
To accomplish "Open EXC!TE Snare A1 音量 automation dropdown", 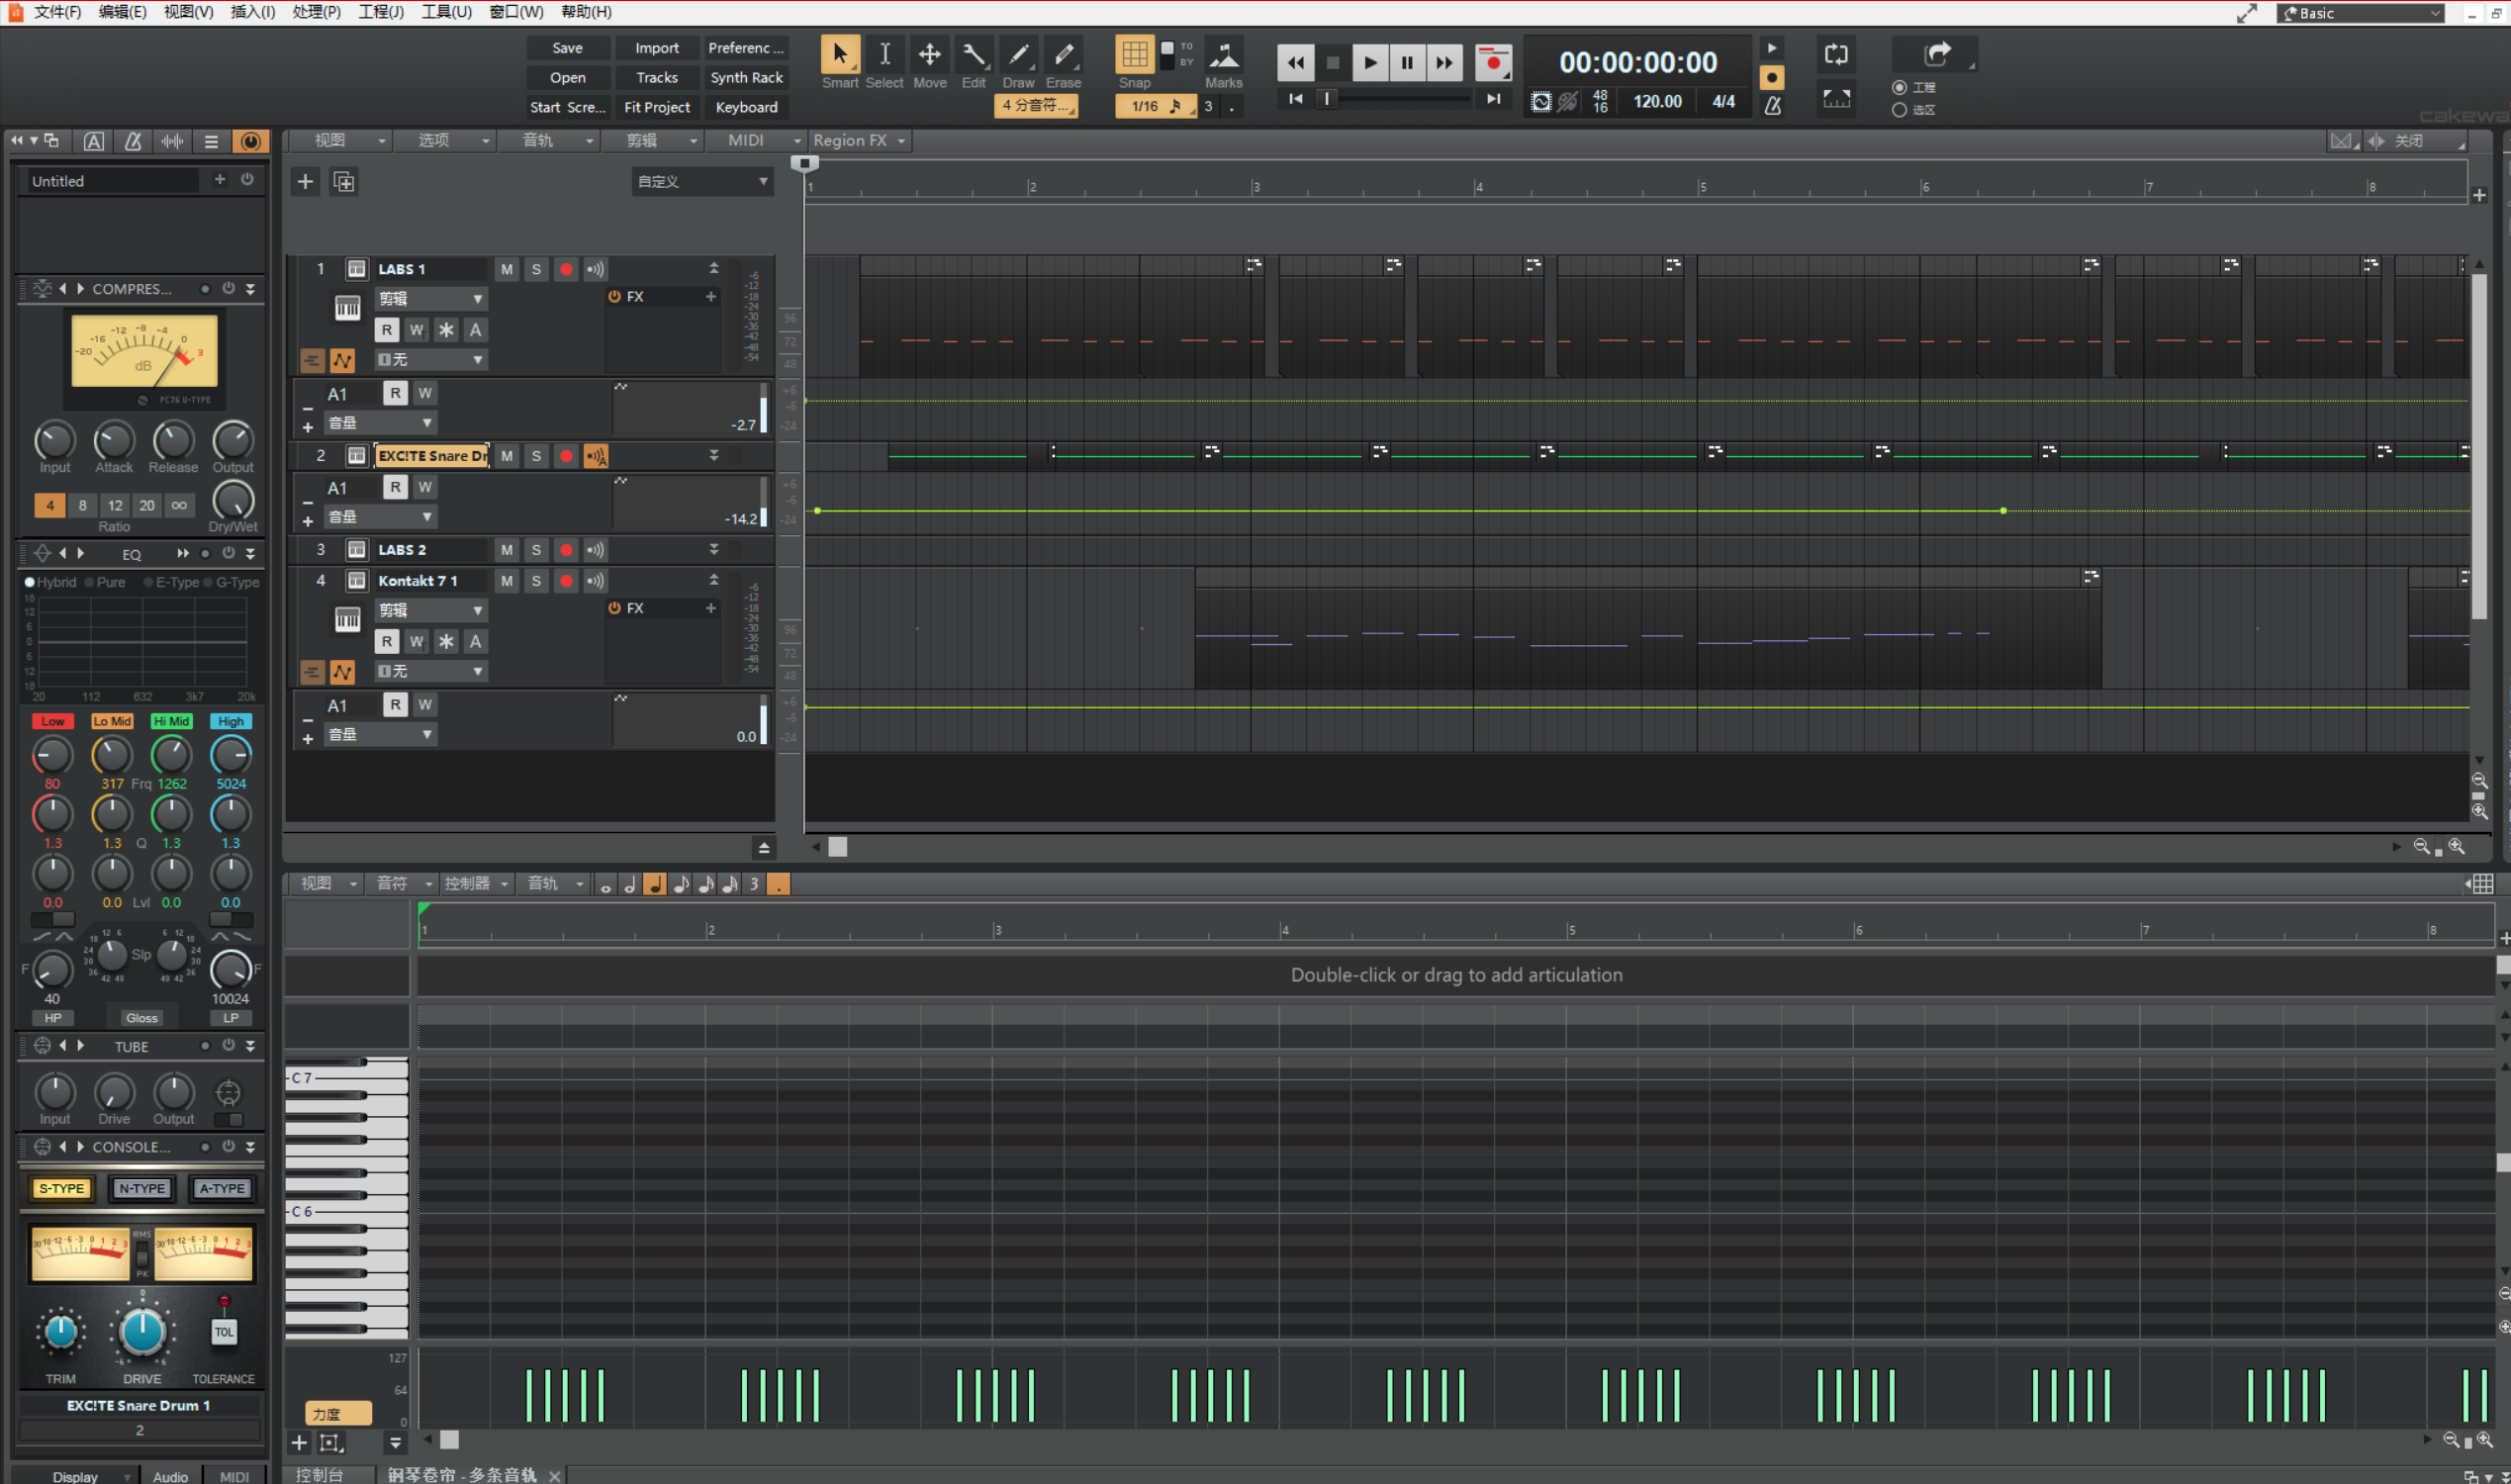I will point(379,517).
